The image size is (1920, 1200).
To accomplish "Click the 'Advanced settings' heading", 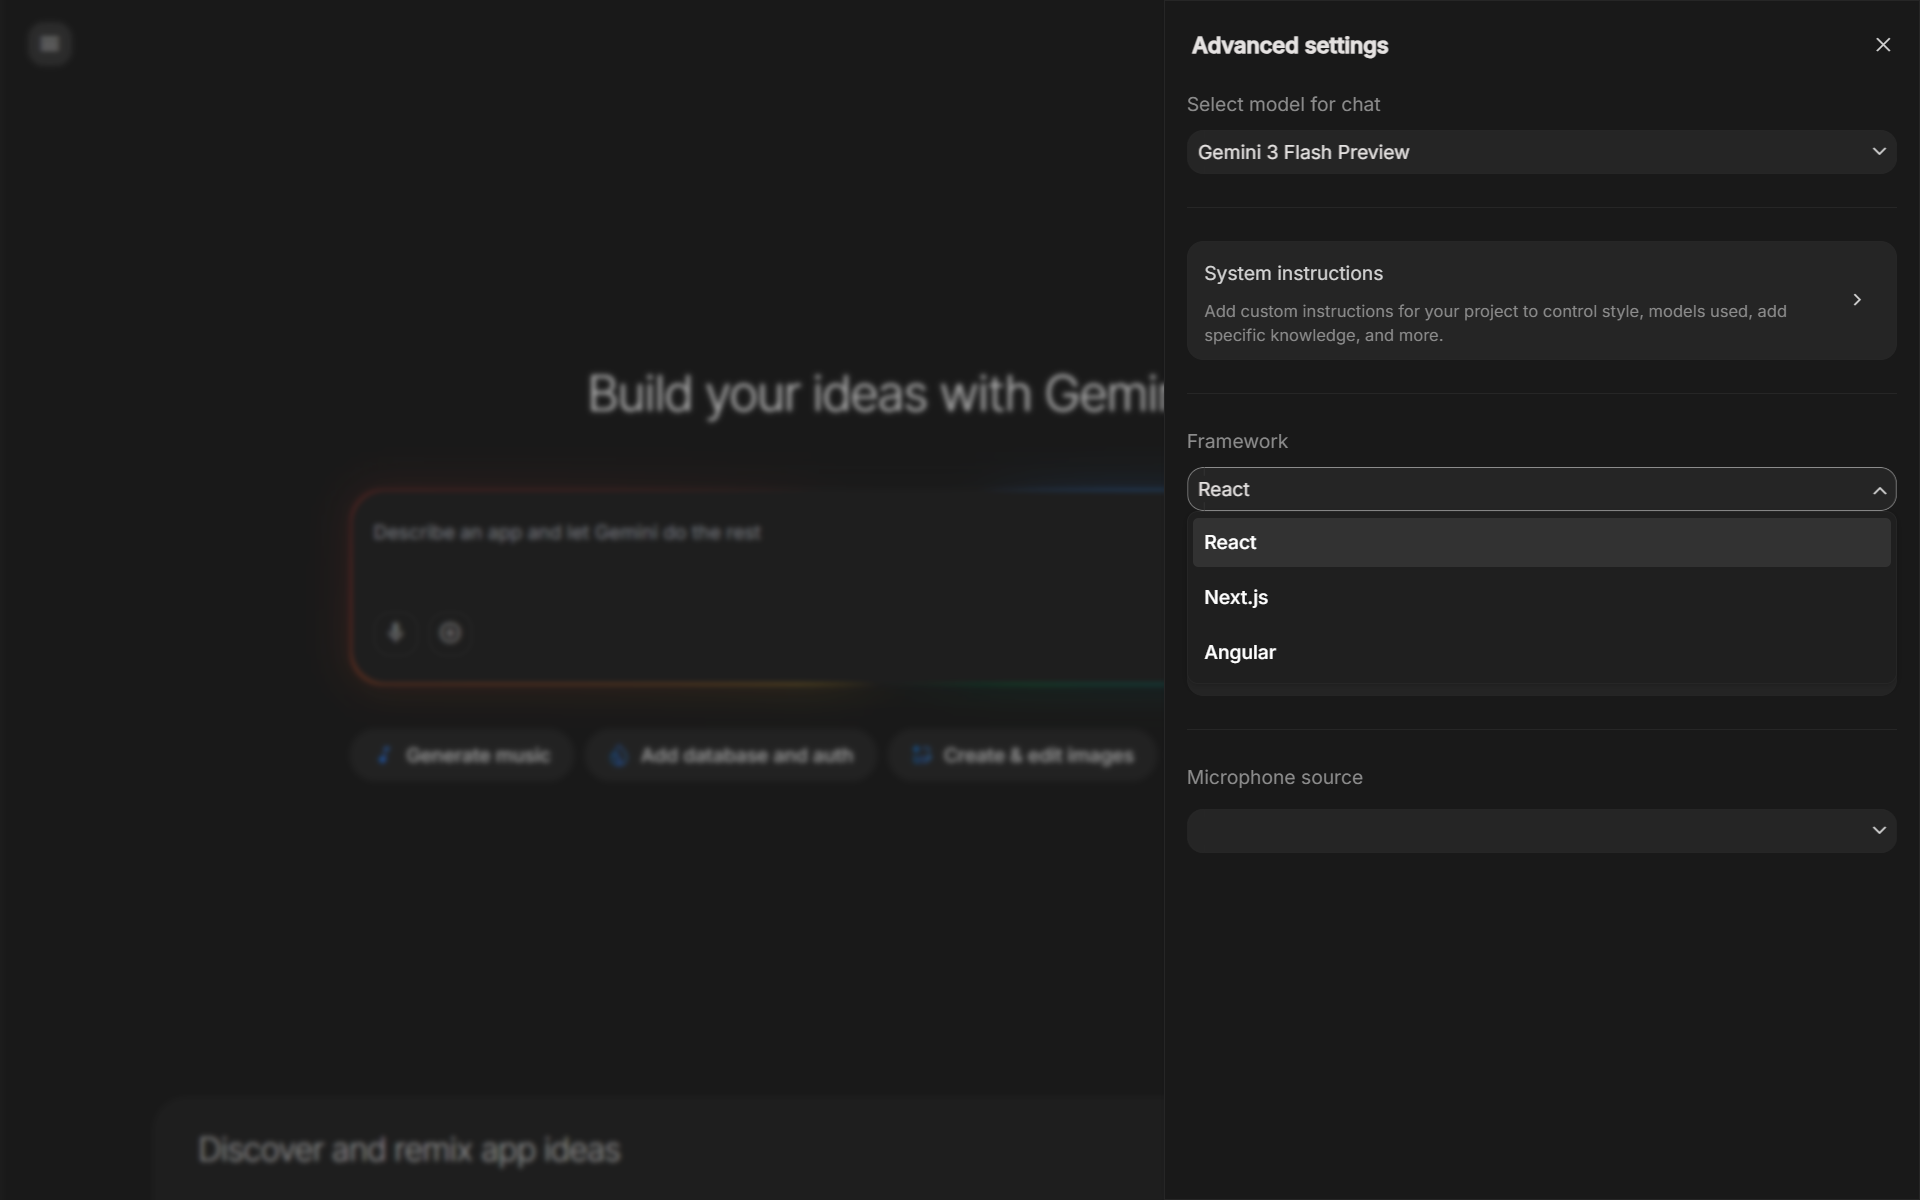I will click(1289, 46).
